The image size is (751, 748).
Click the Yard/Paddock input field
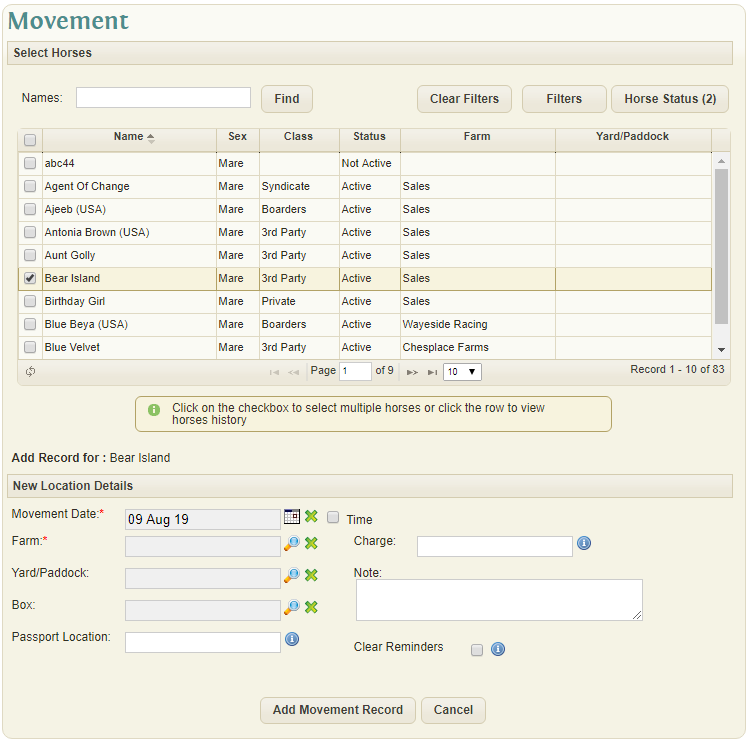(x=203, y=578)
